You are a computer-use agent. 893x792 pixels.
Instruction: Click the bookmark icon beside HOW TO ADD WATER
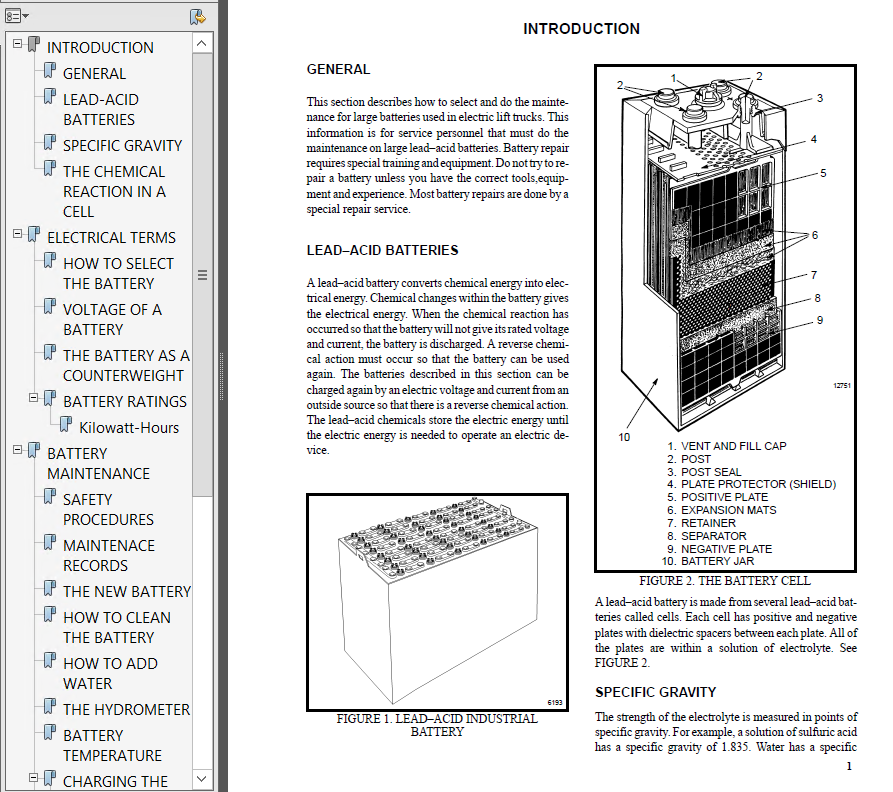50,660
